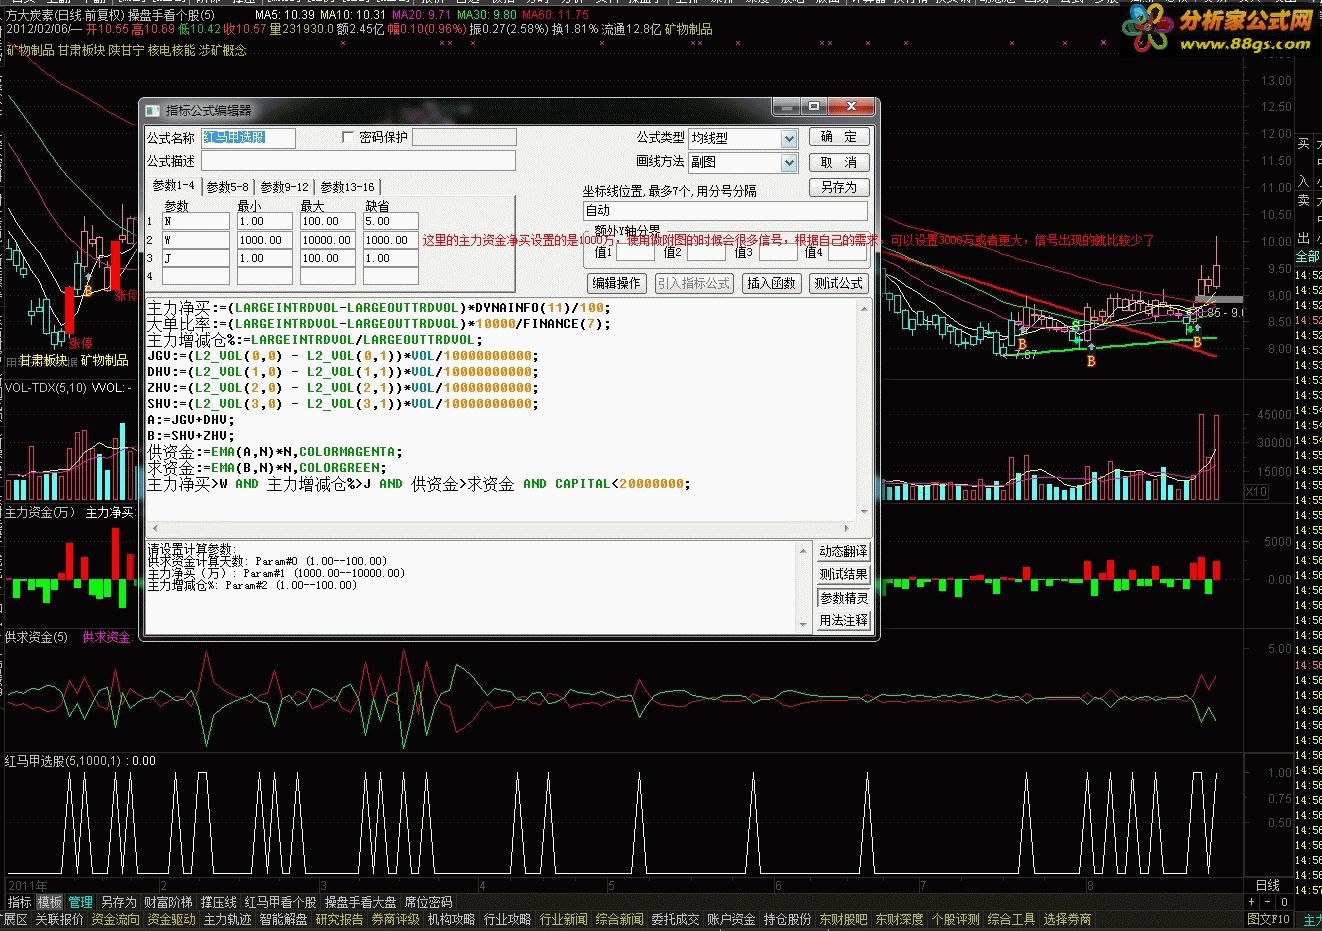
Task: Click the 公式描述 input field
Action: tap(358, 161)
